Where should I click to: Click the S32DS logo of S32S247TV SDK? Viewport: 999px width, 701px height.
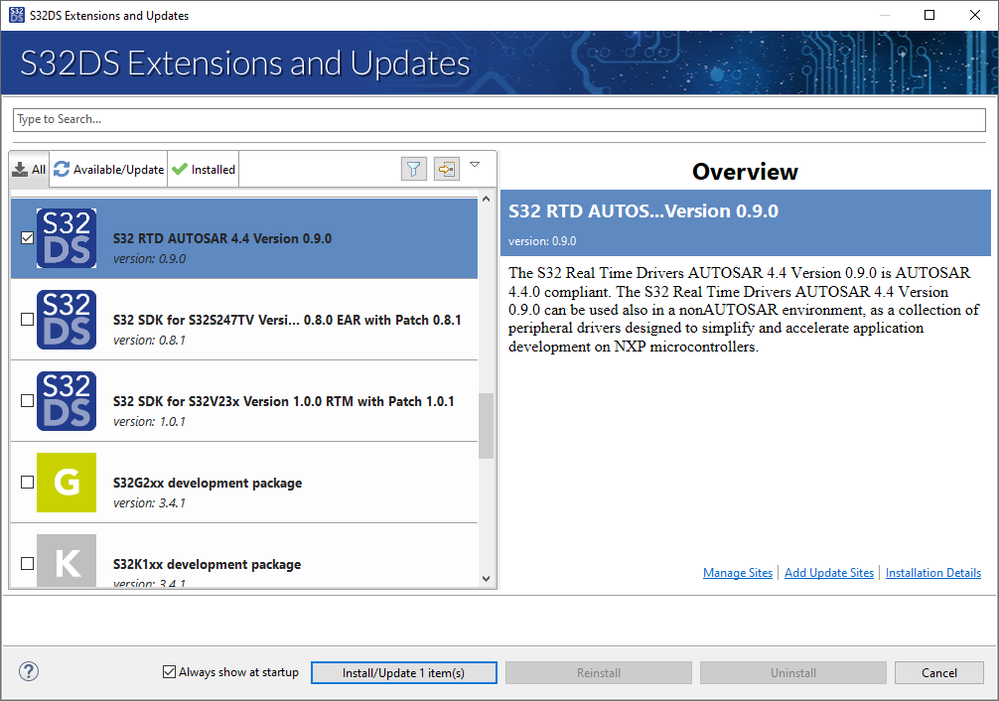[66, 320]
